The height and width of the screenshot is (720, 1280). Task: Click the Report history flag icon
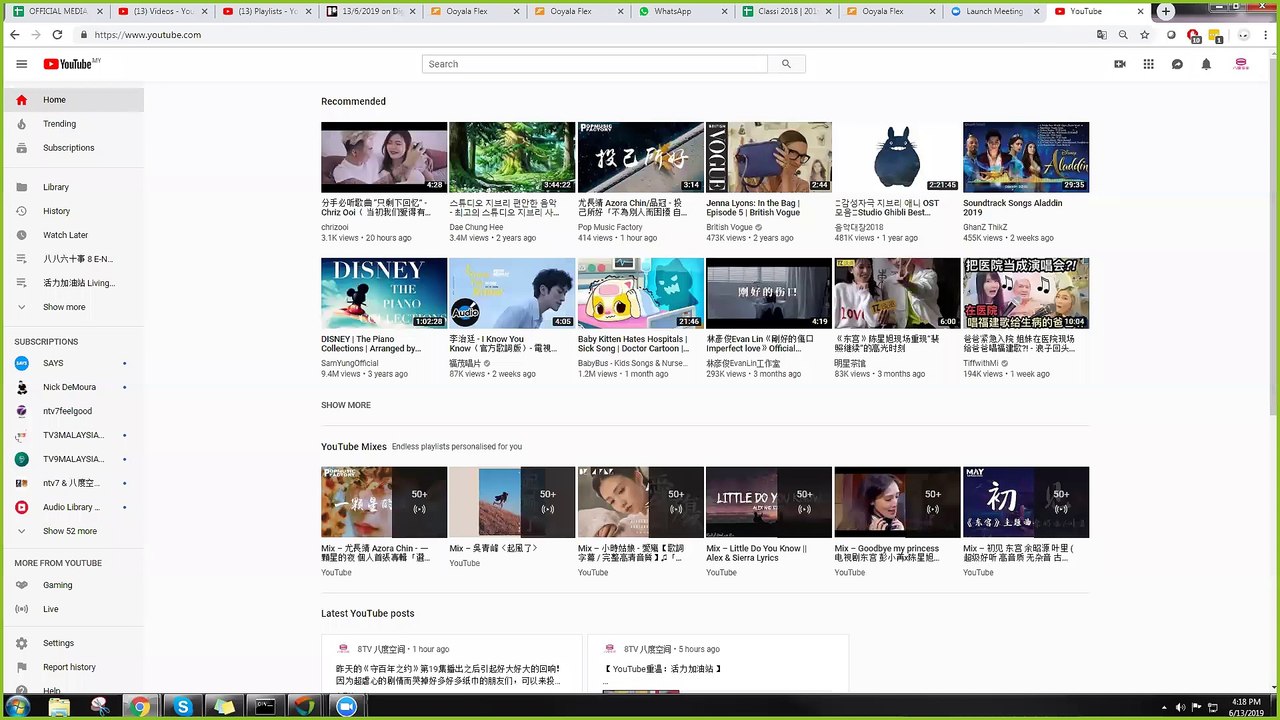coord(22,667)
